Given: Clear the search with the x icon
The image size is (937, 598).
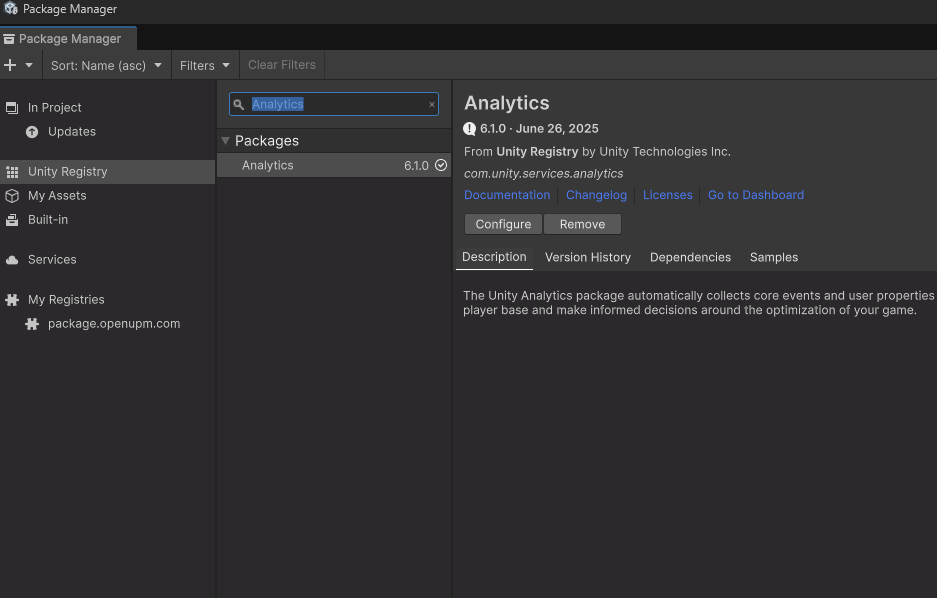Looking at the screenshot, I should [432, 104].
